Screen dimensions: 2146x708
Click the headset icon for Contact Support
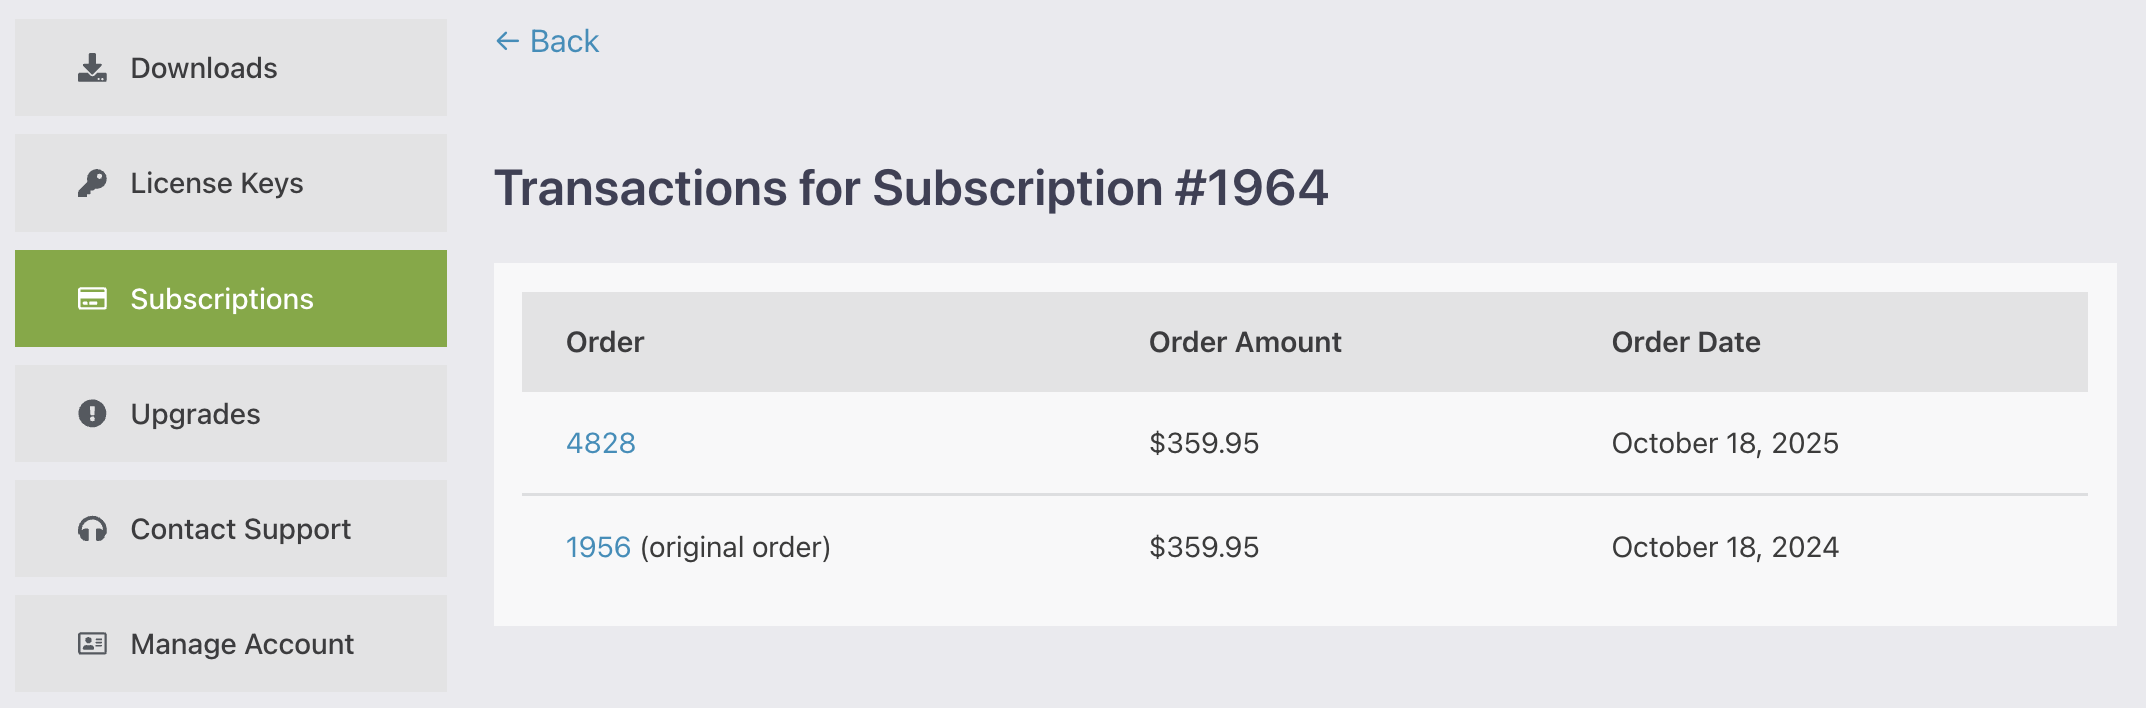[x=92, y=529]
